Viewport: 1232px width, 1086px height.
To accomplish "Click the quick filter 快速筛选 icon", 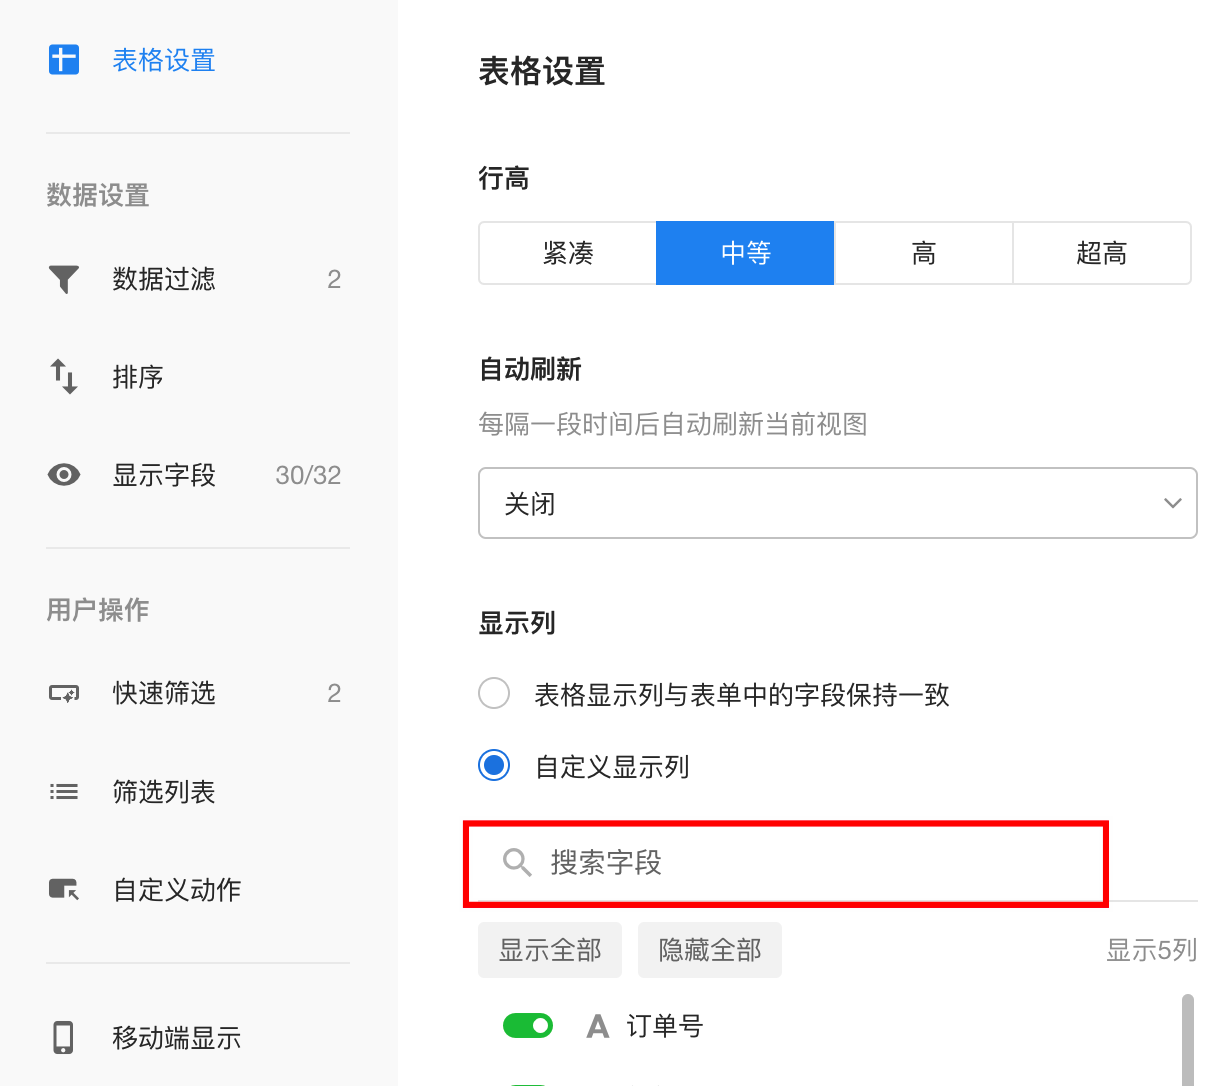I will point(64,693).
